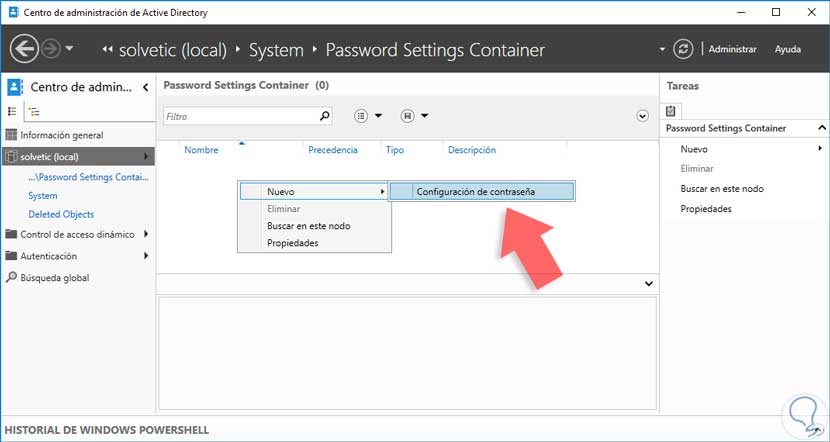Open the Ayuda menu
Screen dimensions: 830x442
pyautogui.click(x=788, y=49)
